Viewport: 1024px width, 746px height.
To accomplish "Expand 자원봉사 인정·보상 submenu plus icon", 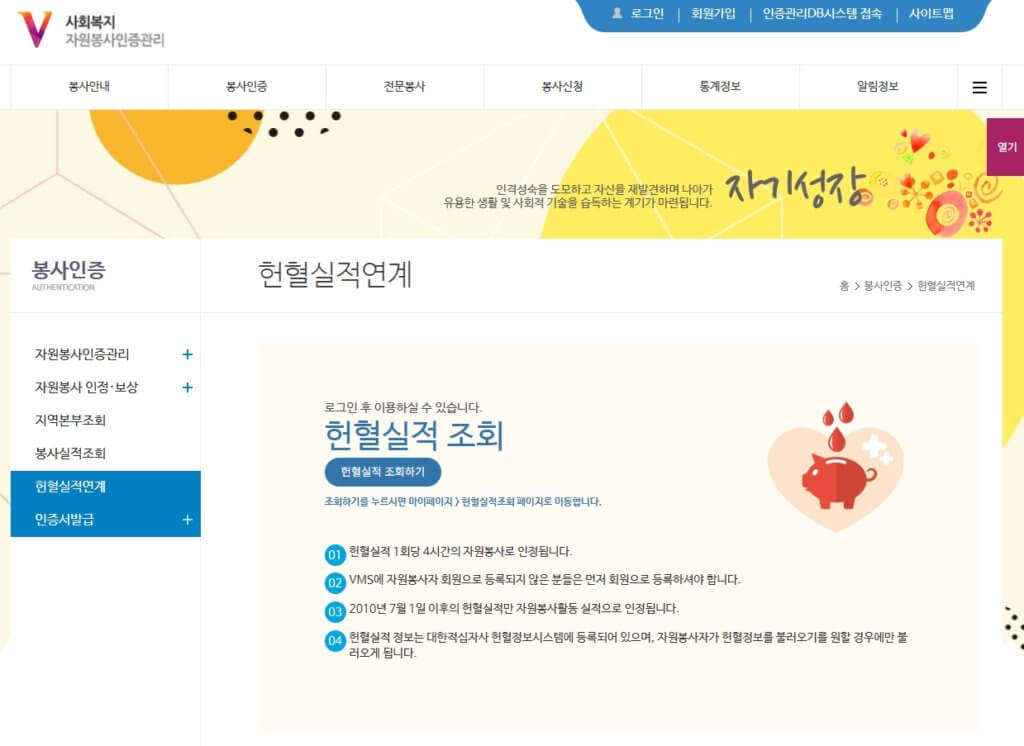I will pyautogui.click(x=187, y=387).
